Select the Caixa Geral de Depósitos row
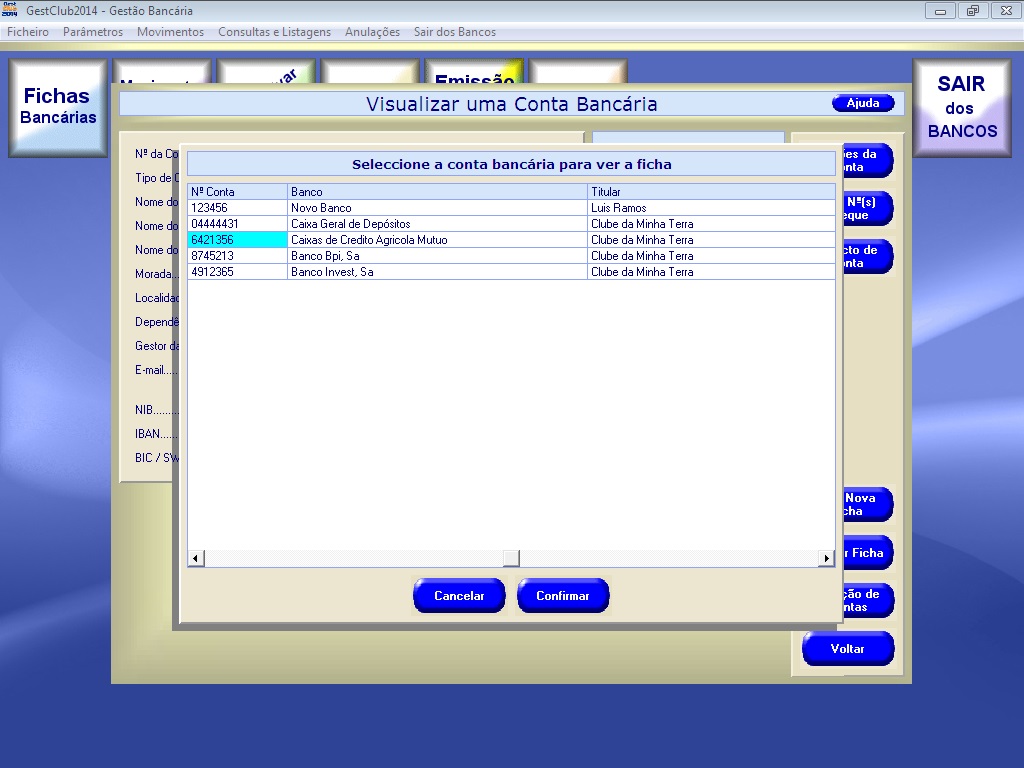 pos(350,224)
